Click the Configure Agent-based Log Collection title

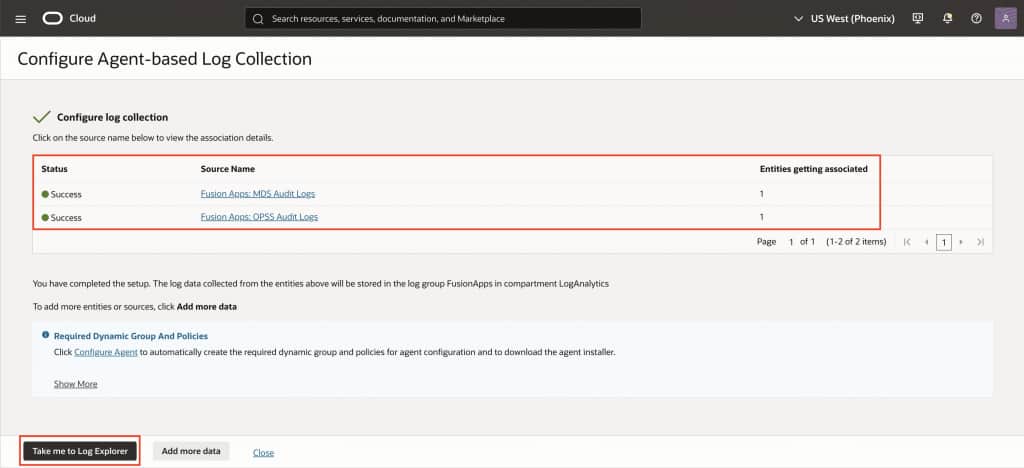click(x=165, y=59)
